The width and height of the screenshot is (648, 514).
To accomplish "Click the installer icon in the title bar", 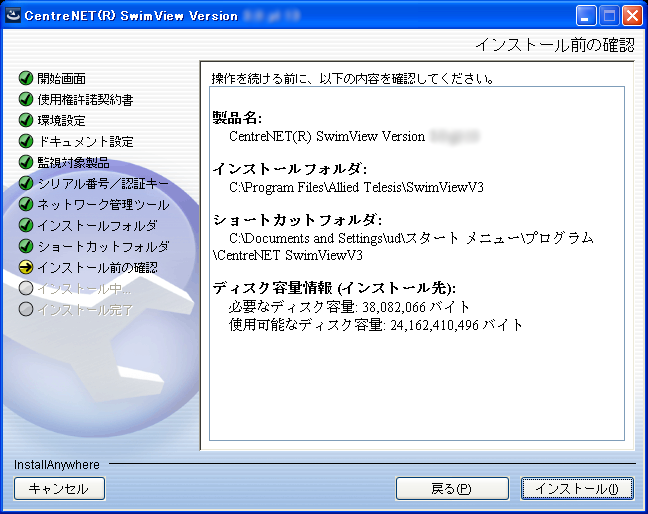I will [13, 16].
